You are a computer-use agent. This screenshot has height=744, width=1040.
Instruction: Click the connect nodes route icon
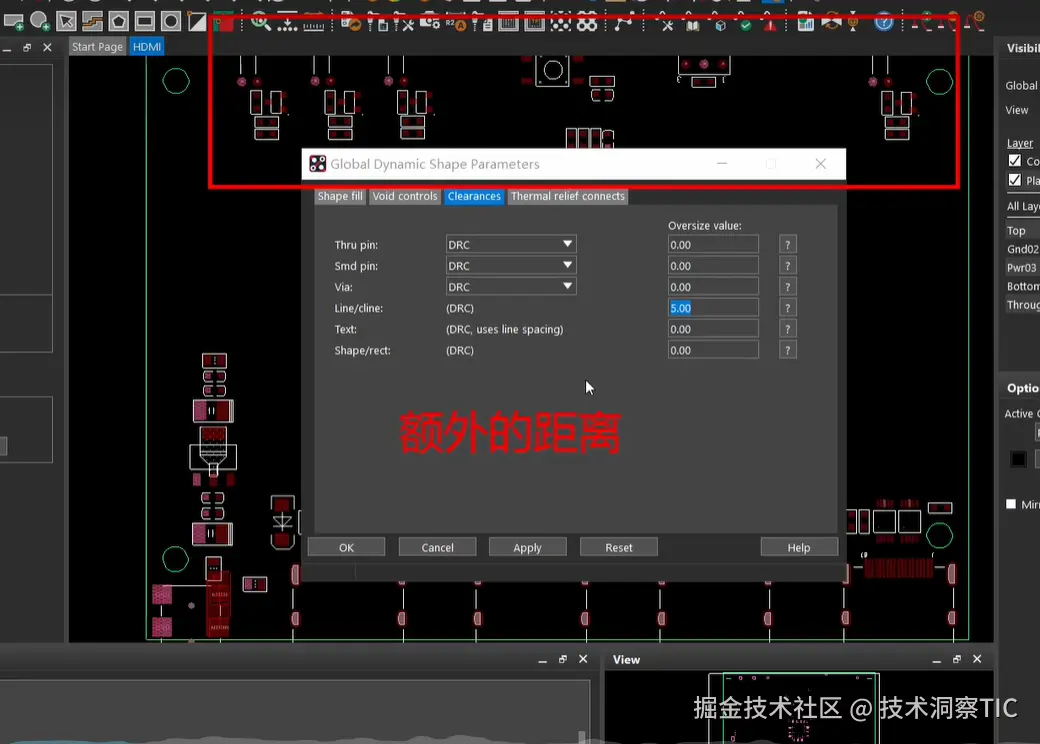[x=623, y=23]
